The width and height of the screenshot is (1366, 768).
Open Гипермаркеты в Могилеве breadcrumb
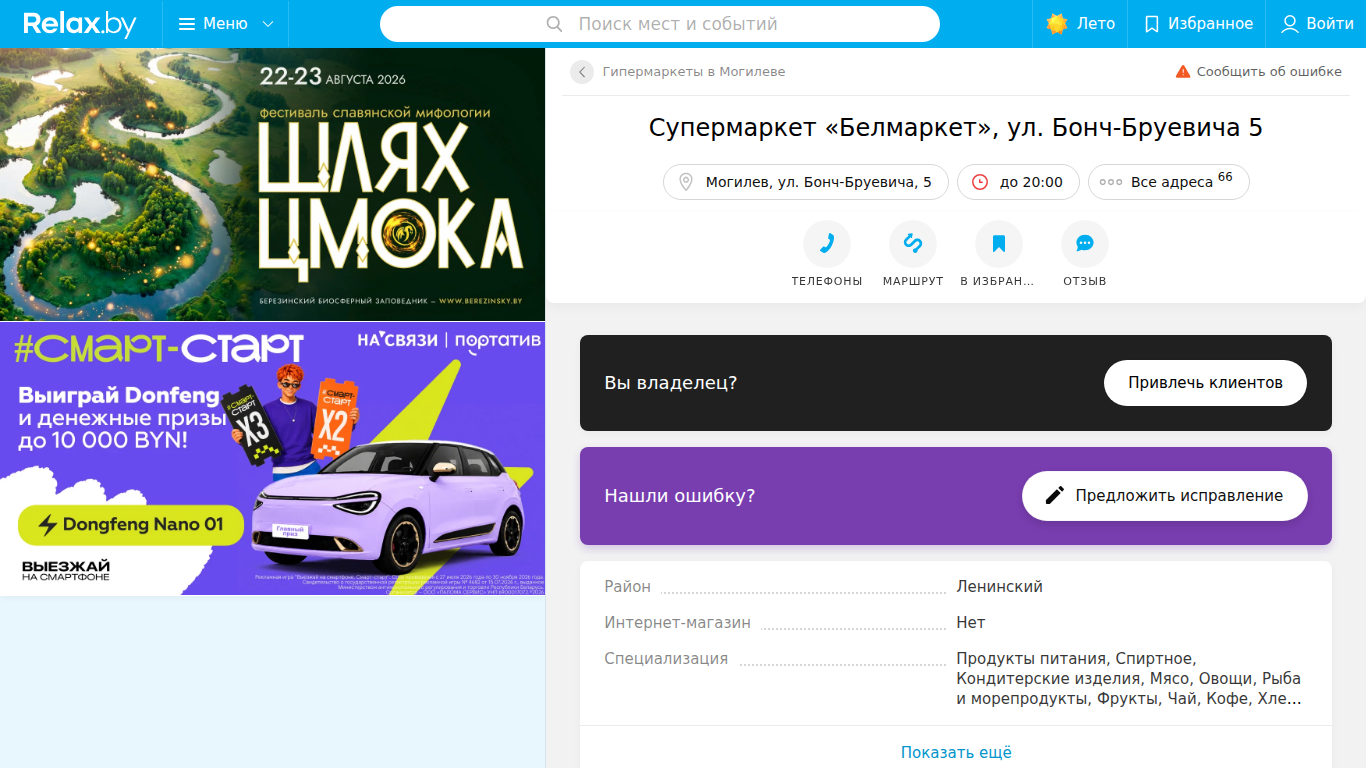(694, 72)
